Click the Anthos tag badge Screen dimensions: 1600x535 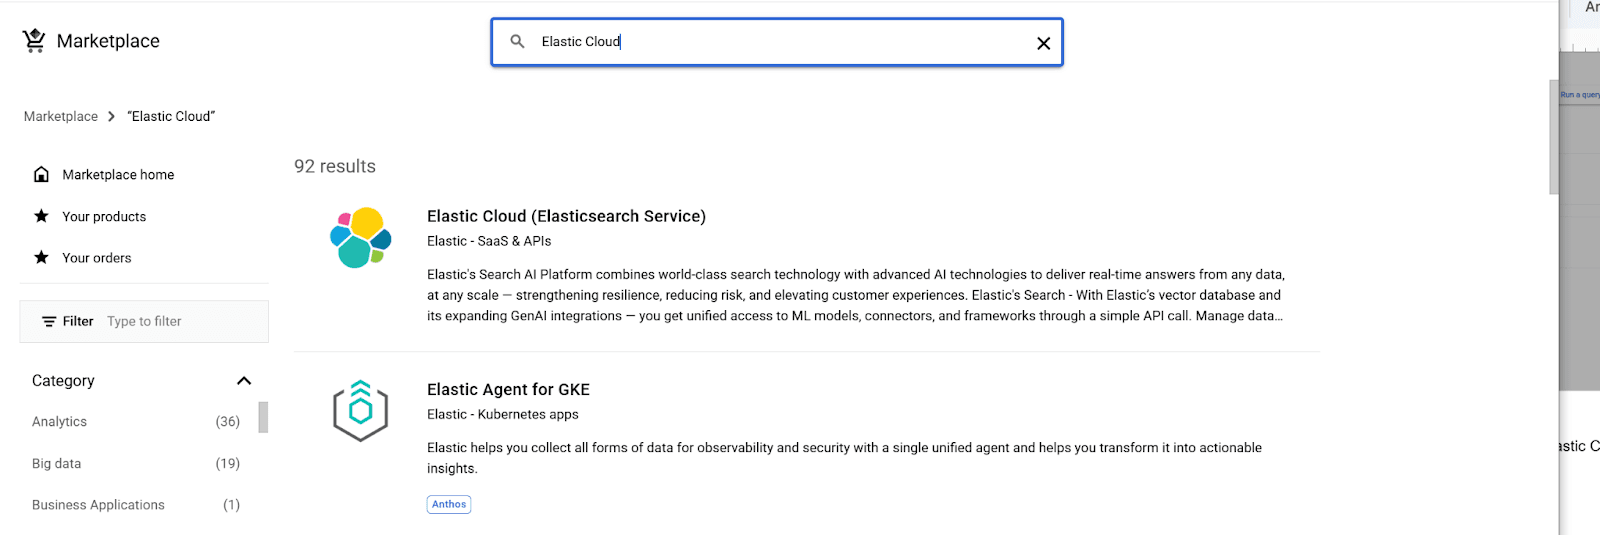(449, 505)
